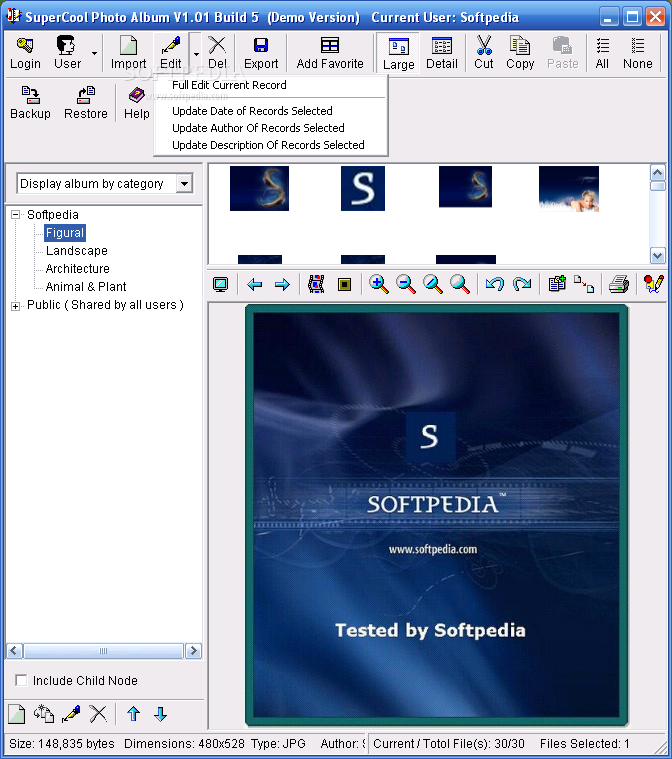This screenshot has height=759, width=672.
Task: Click the category tree horizontal scrollbar
Action: click(x=104, y=651)
